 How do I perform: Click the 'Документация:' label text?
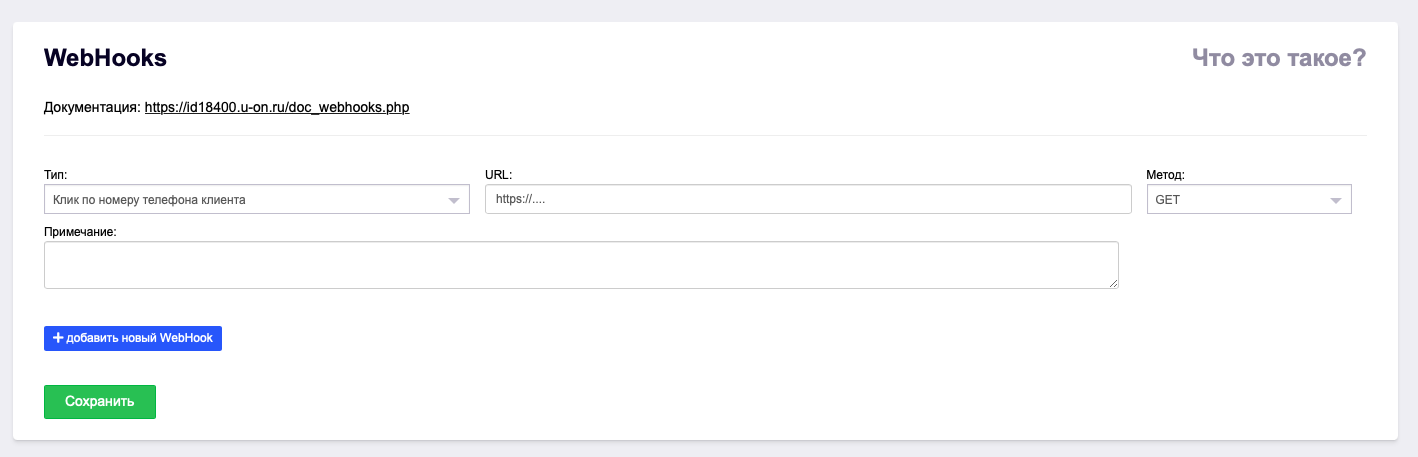(92, 107)
